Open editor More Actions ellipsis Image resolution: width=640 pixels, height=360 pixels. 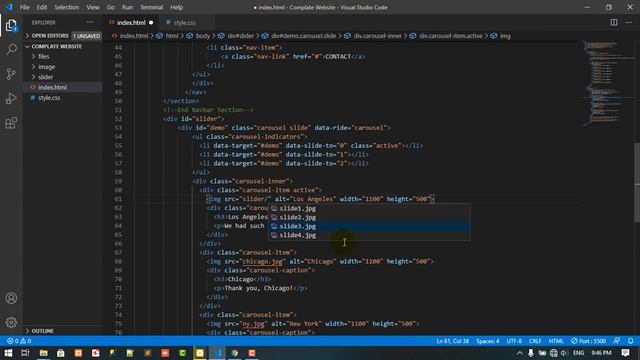click(629, 22)
